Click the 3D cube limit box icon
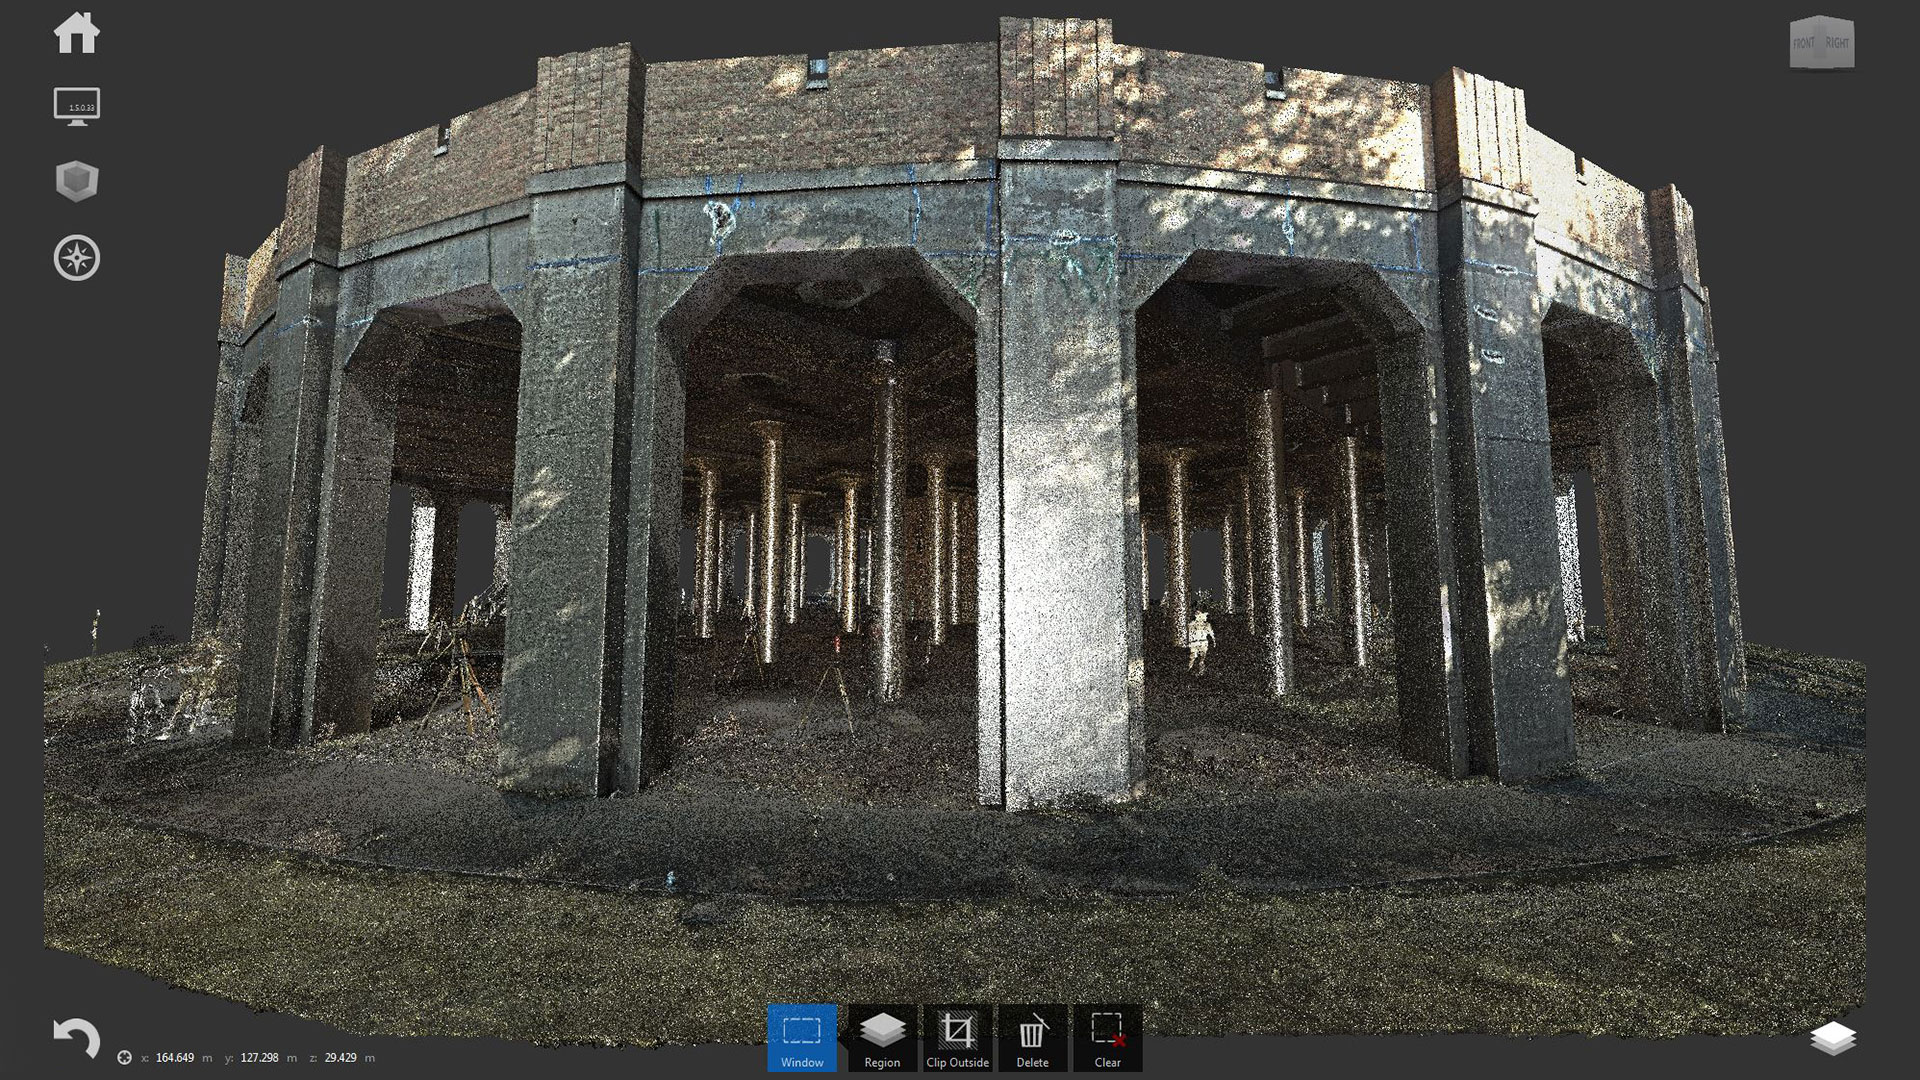1920x1080 pixels. tap(77, 182)
